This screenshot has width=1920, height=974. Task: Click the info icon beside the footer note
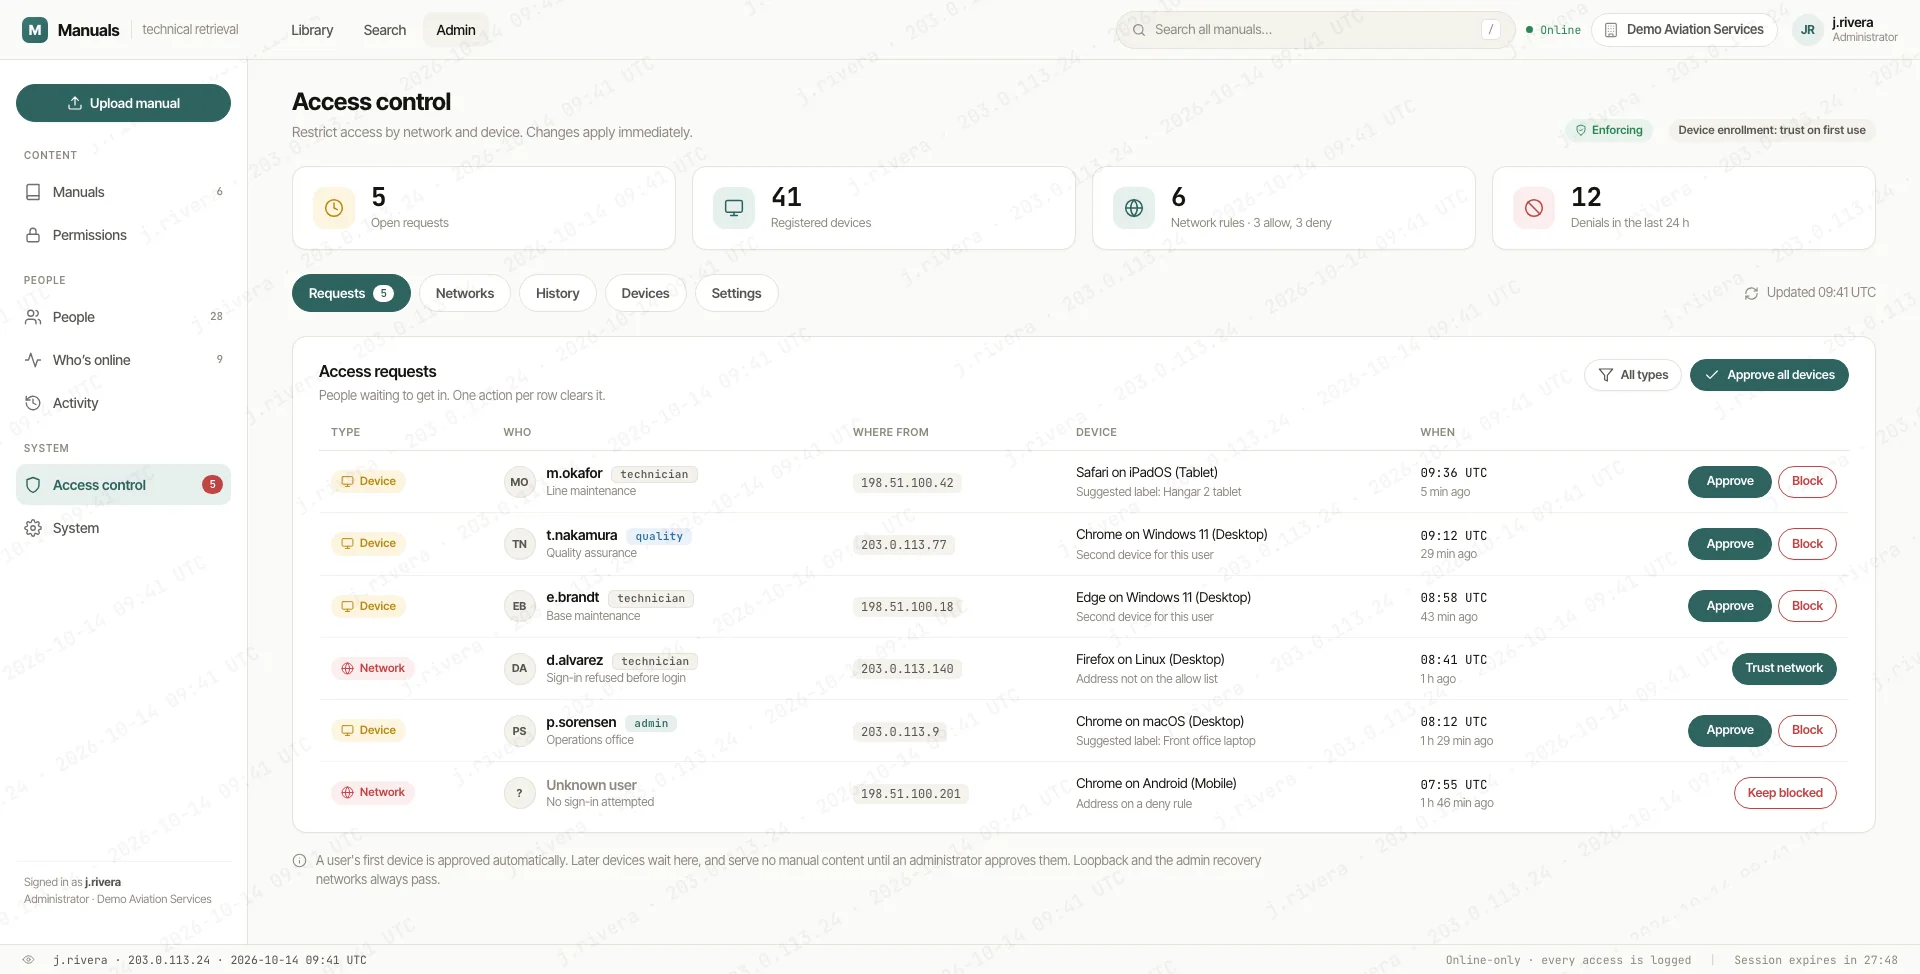tap(299, 861)
